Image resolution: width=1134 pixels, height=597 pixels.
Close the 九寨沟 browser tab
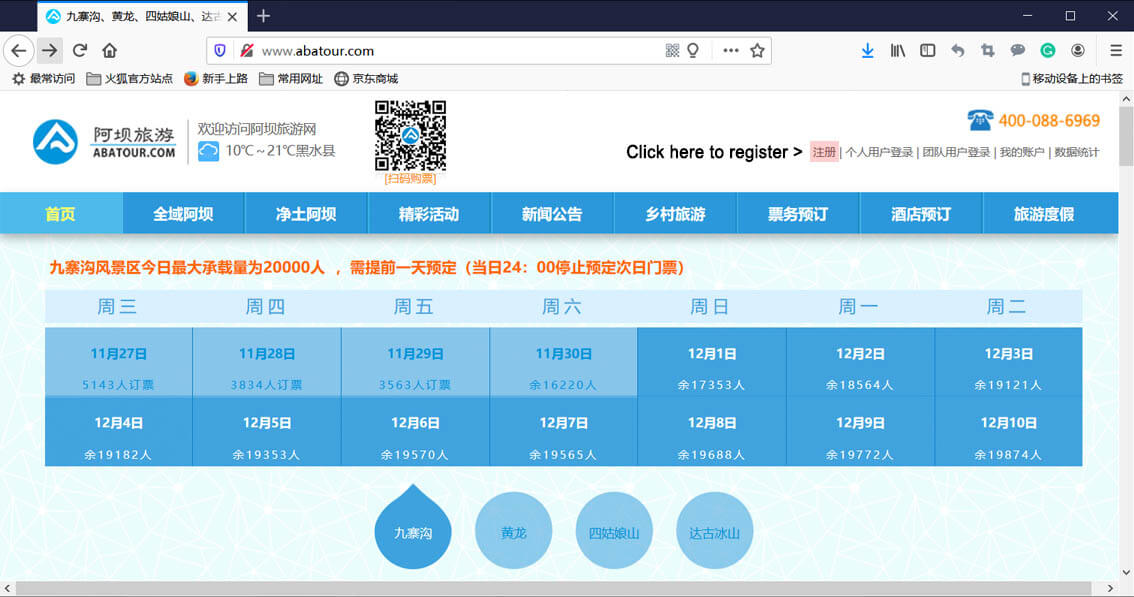[x=232, y=17]
